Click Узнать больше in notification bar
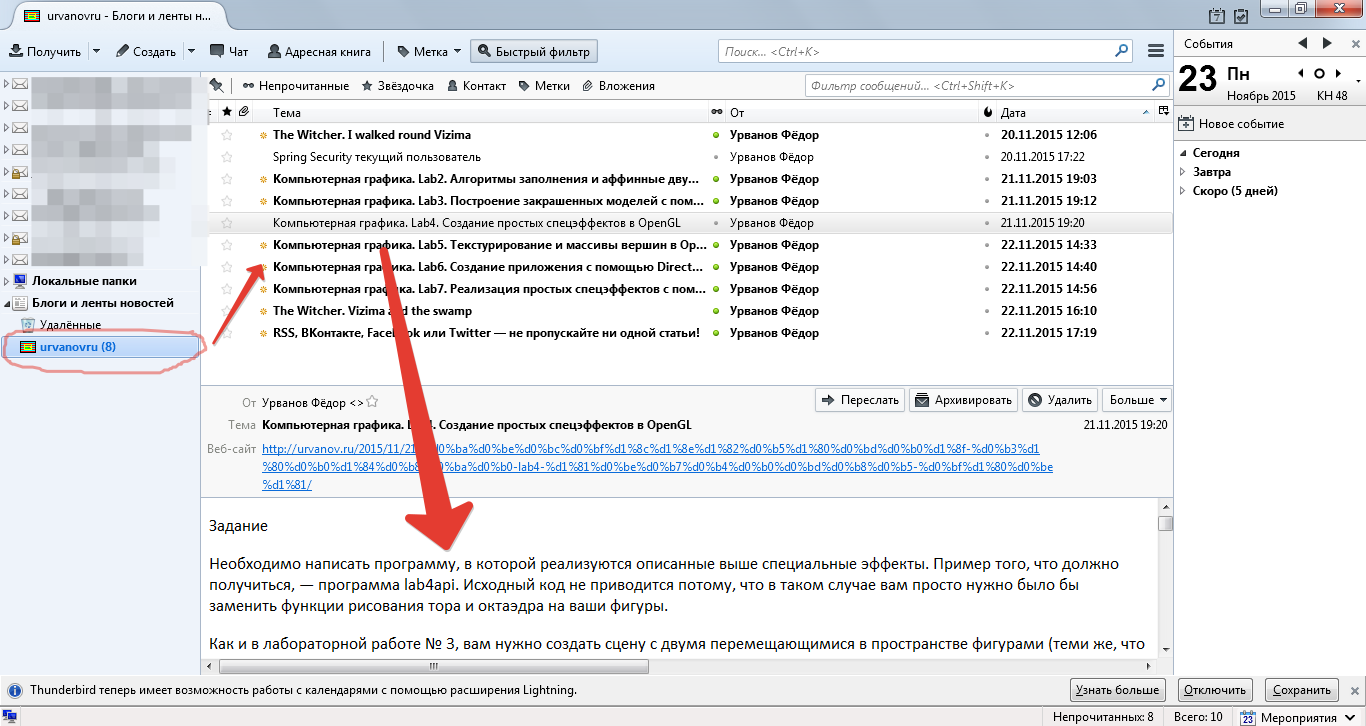 point(1118,690)
